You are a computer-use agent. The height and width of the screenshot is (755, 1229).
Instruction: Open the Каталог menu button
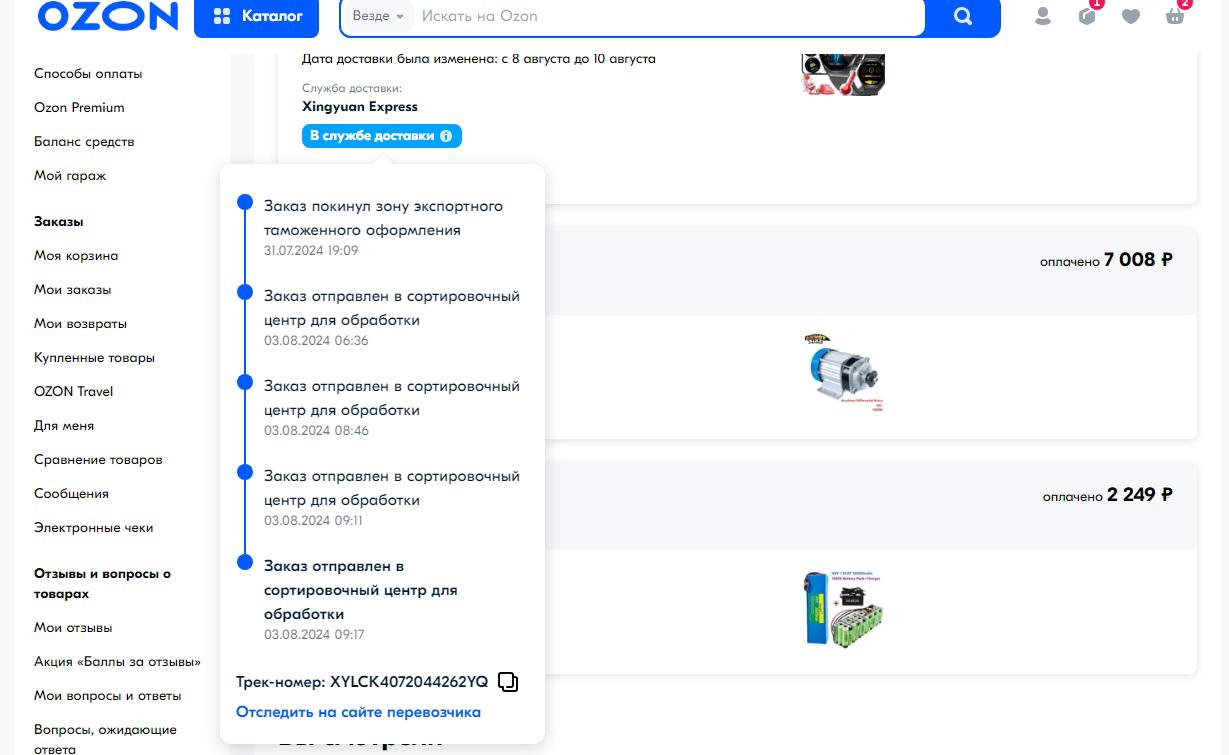point(257,17)
